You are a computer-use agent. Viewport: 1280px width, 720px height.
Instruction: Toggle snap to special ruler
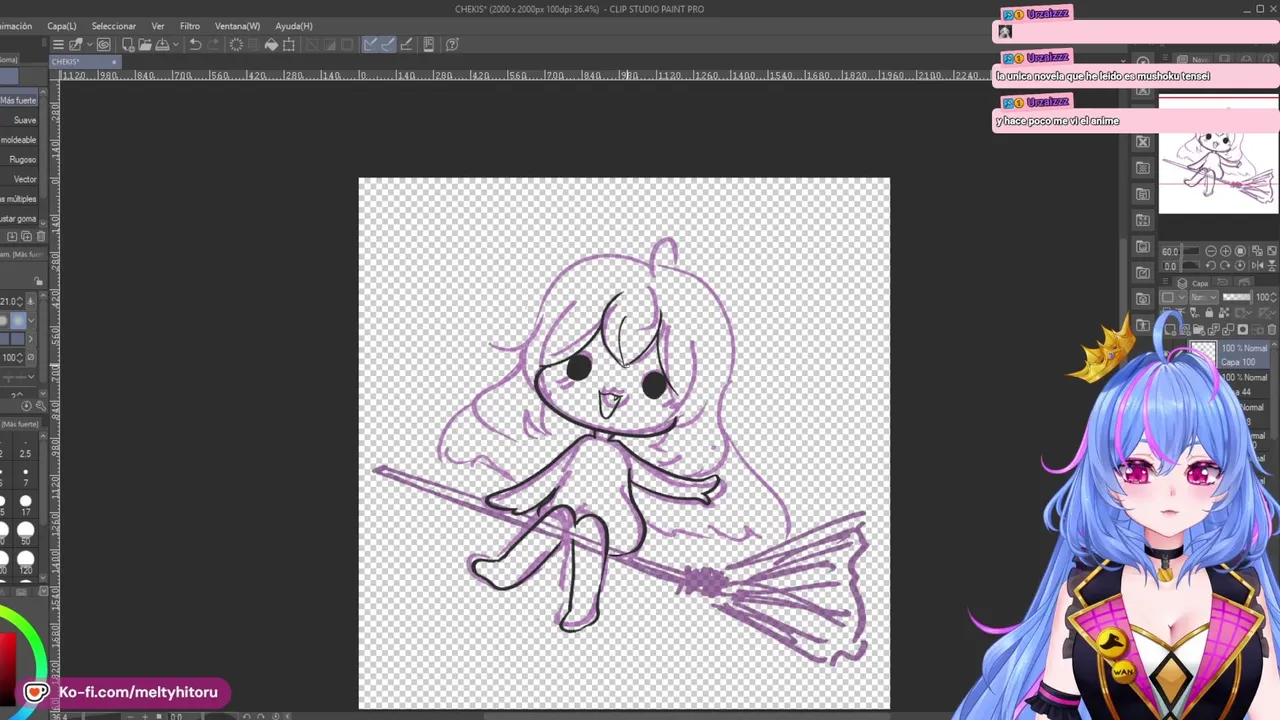[x=389, y=44]
